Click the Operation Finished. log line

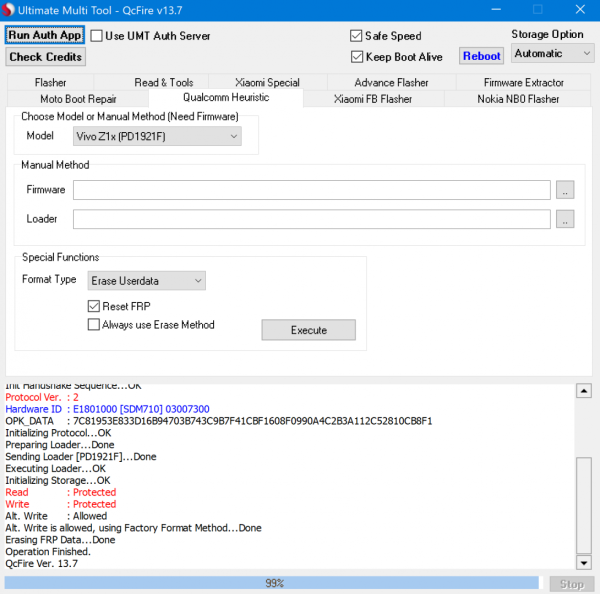[48, 552]
